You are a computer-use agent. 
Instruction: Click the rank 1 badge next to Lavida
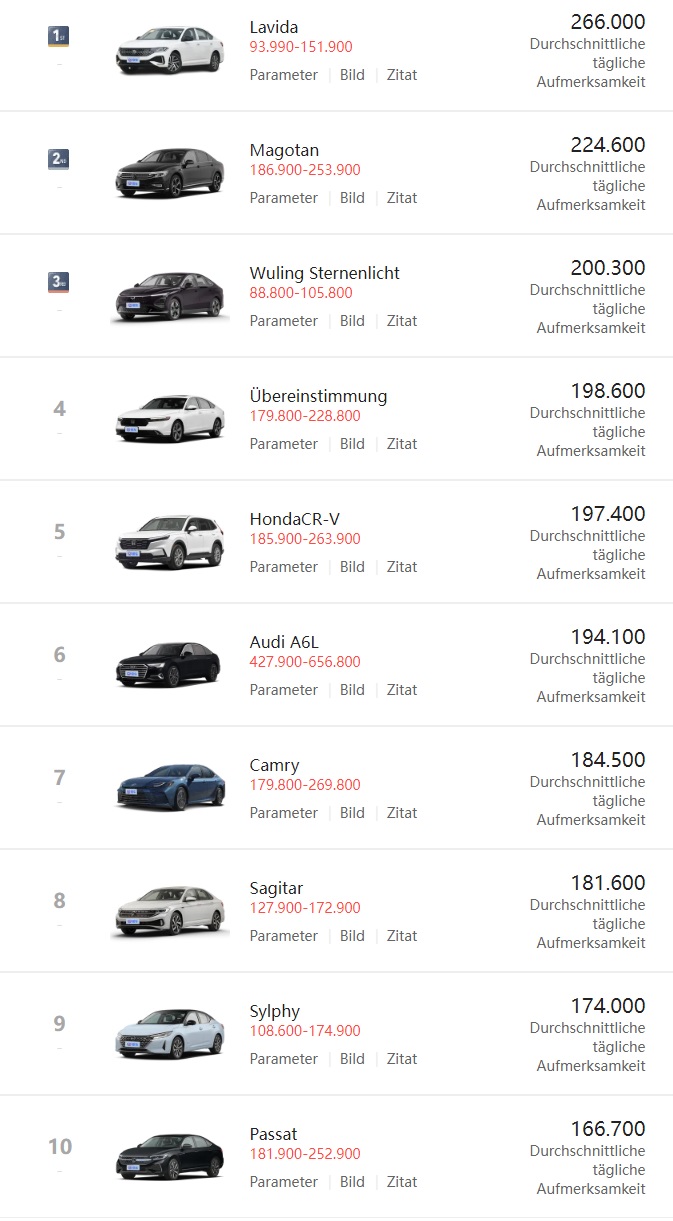(58, 35)
